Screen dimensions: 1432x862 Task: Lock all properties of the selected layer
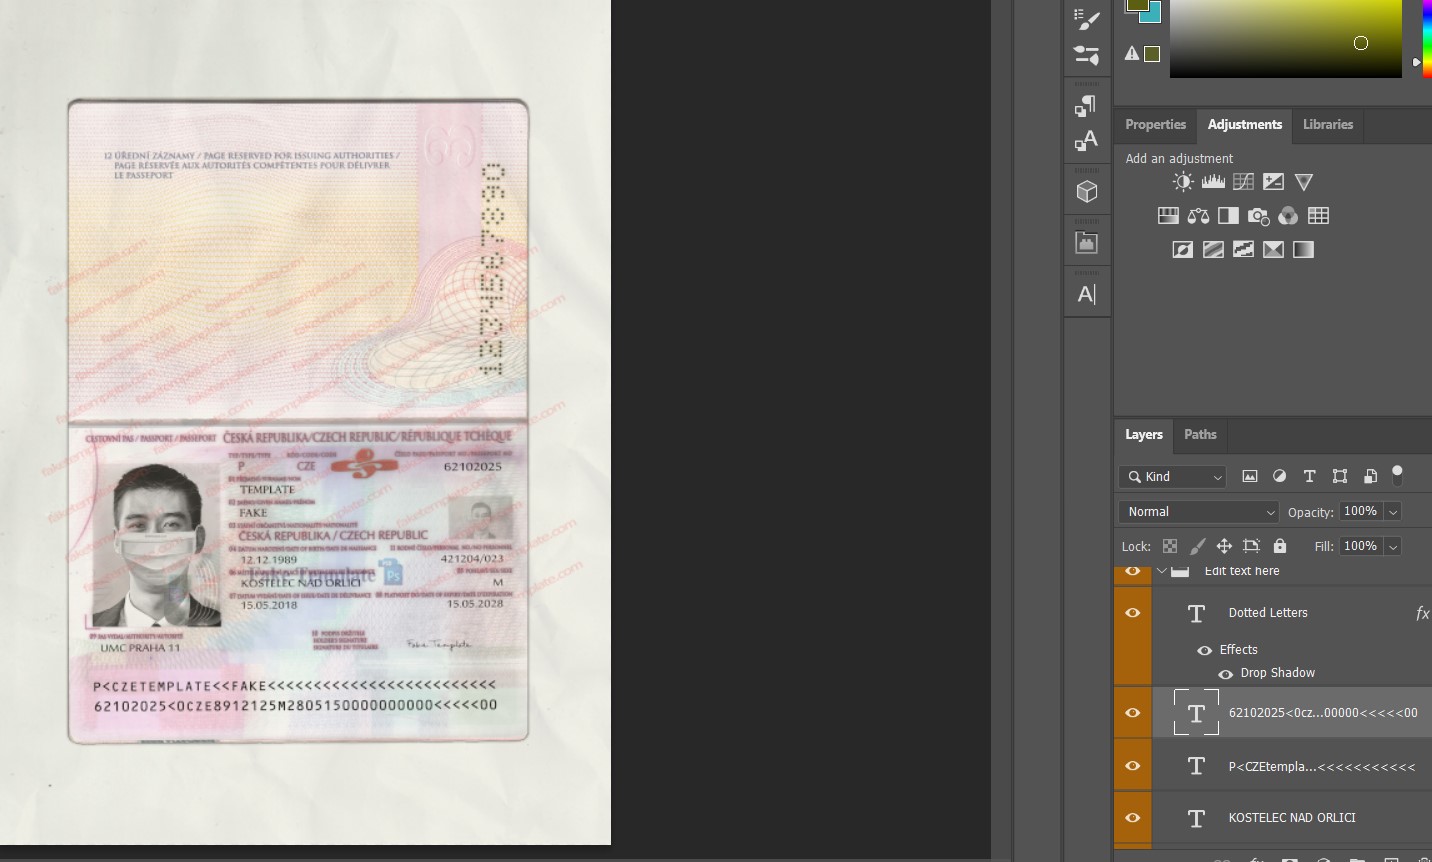pyautogui.click(x=1280, y=546)
